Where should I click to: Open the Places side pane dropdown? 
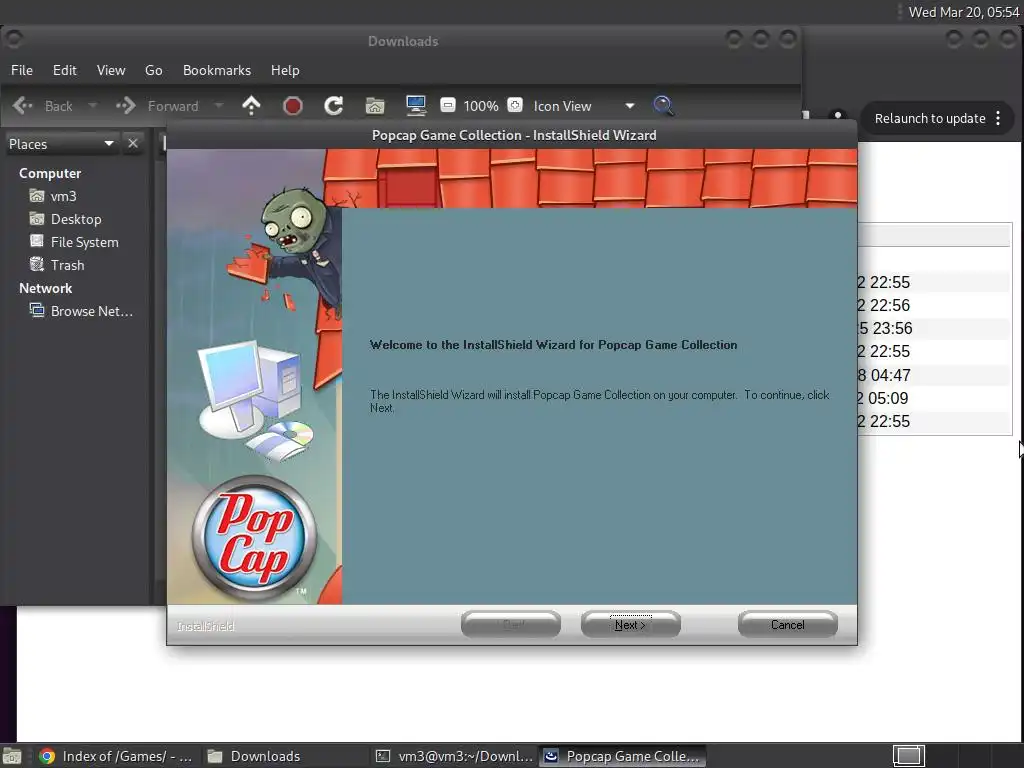point(61,144)
